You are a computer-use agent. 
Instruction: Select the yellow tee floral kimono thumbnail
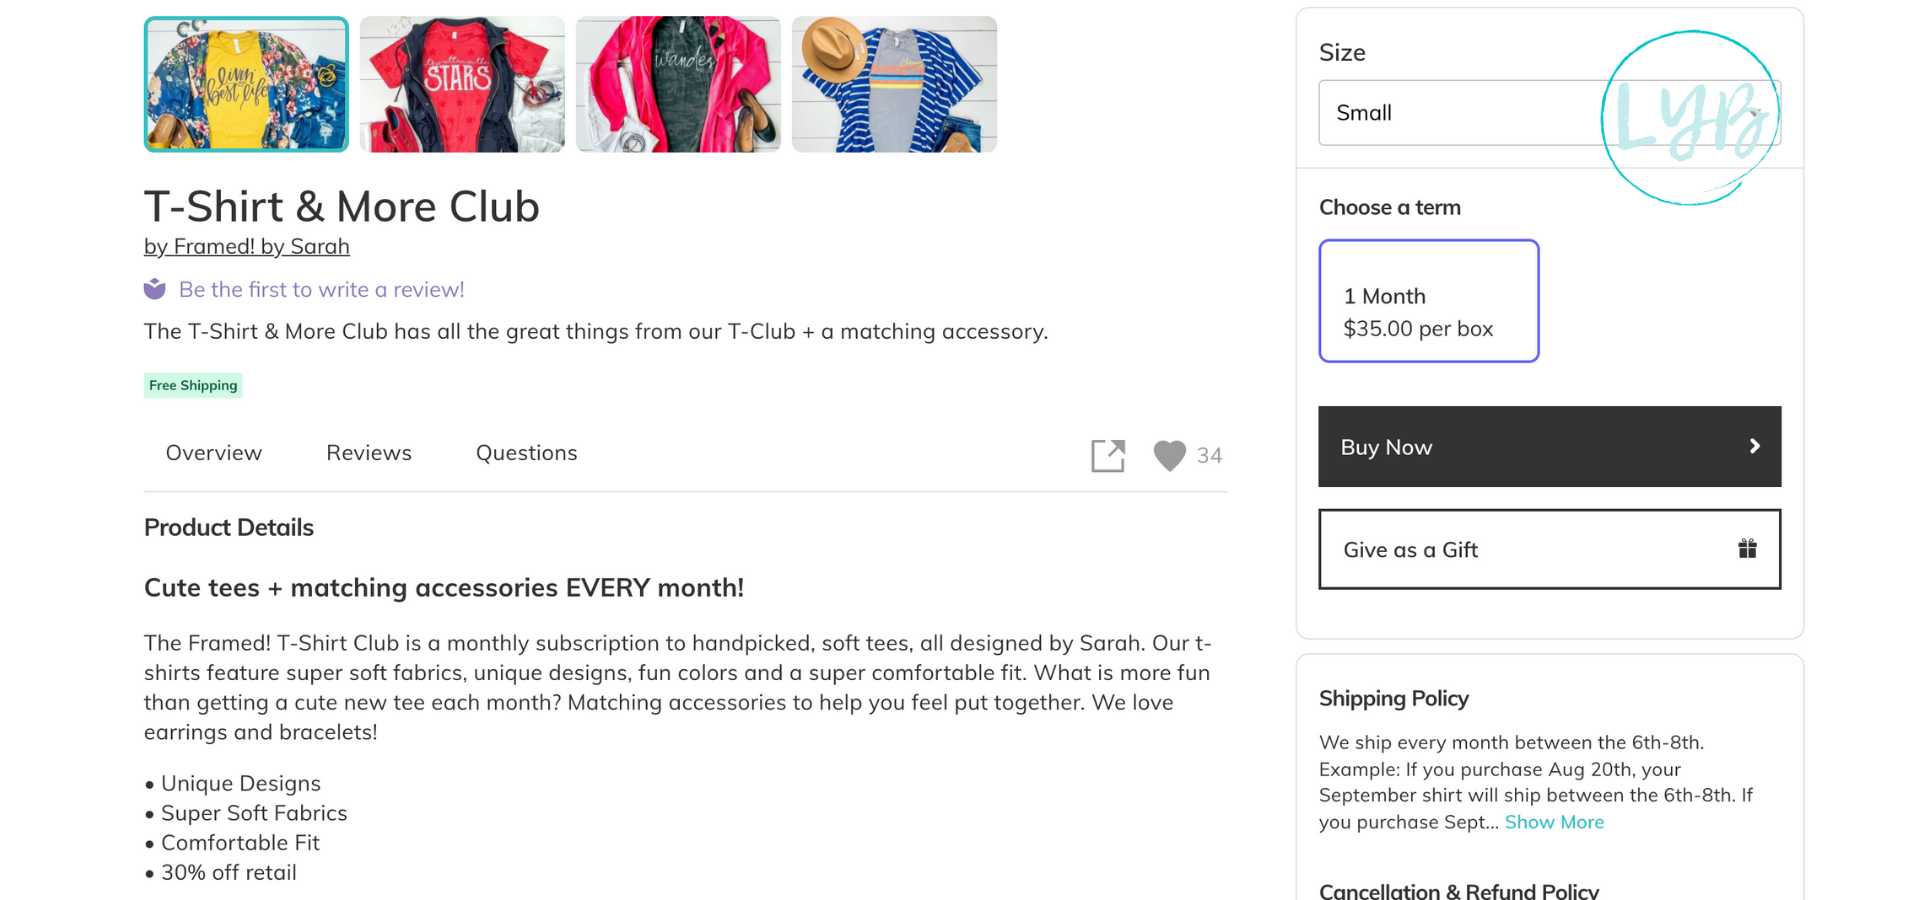tap(246, 84)
